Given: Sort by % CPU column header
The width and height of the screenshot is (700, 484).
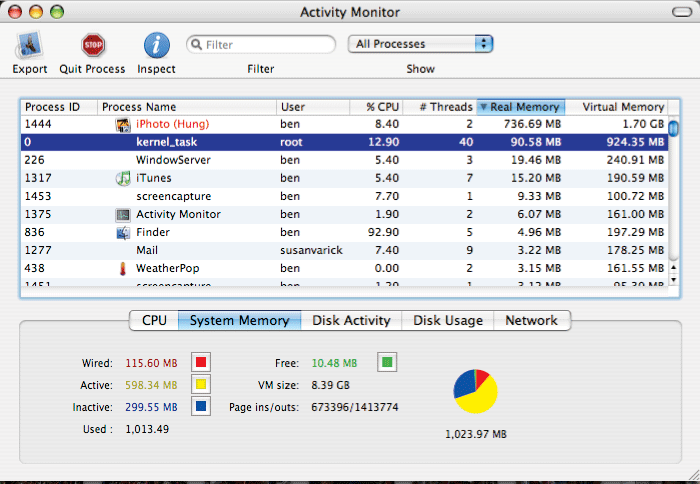Looking at the screenshot, I should click(376, 107).
